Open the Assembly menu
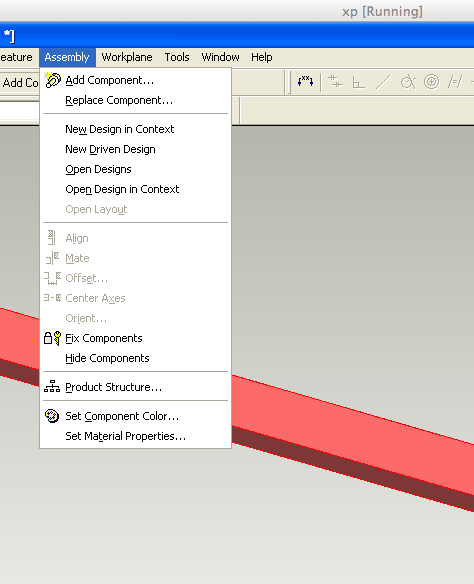The image size is (474, 584). point(67,57)
